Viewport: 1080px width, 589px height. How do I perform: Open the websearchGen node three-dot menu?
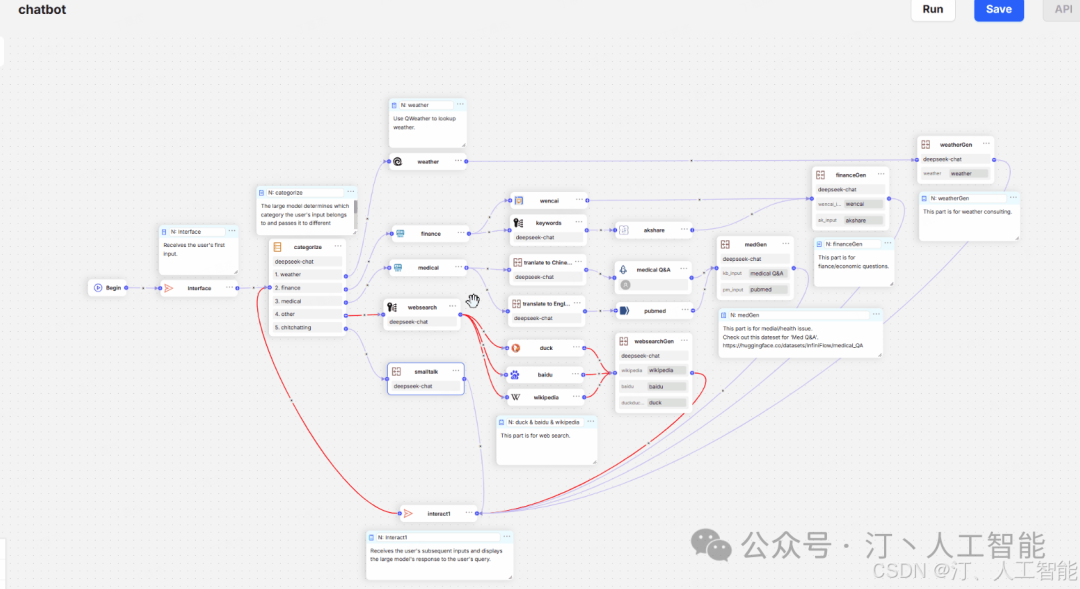coord(684,340)
